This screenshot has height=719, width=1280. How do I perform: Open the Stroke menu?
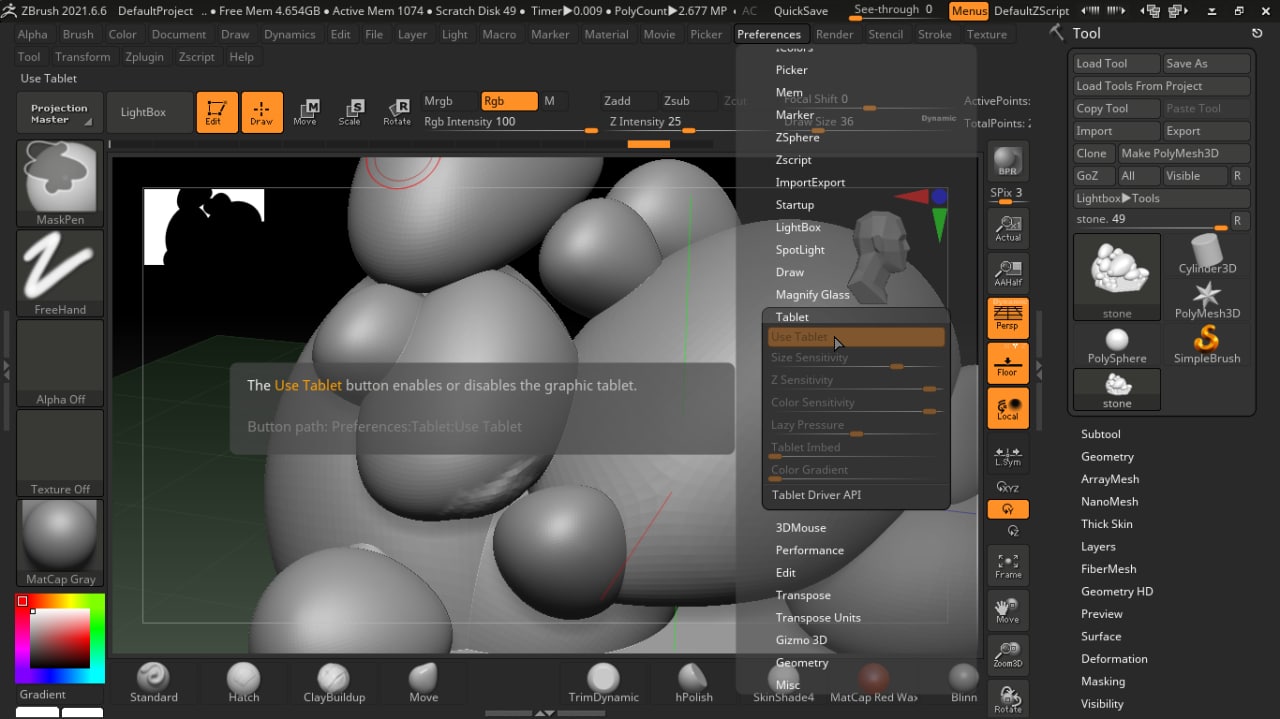tap(935, 34)
